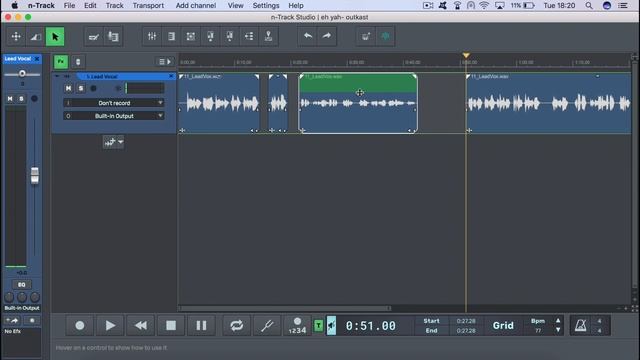The height and width of the screenshot is (360, 640).
Task: Decrease Bpm with down arrow
Action: click(558, 330)
